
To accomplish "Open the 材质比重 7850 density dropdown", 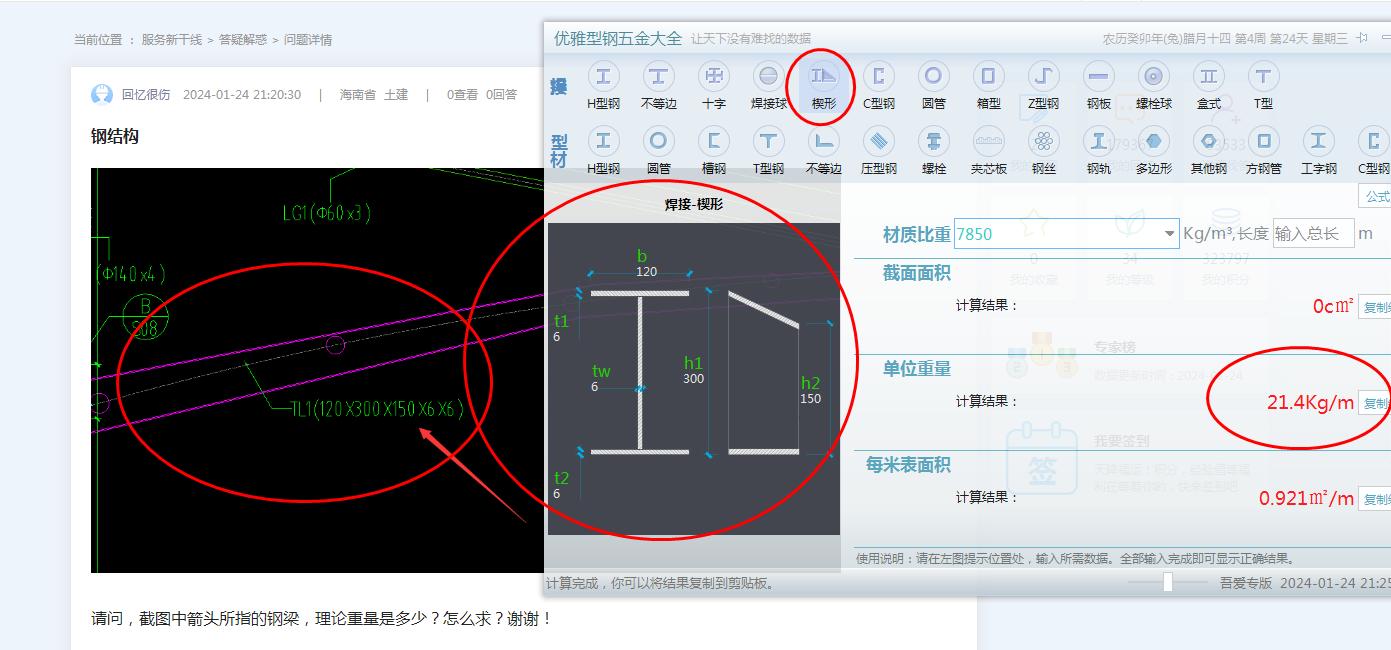I will 1170,234.
